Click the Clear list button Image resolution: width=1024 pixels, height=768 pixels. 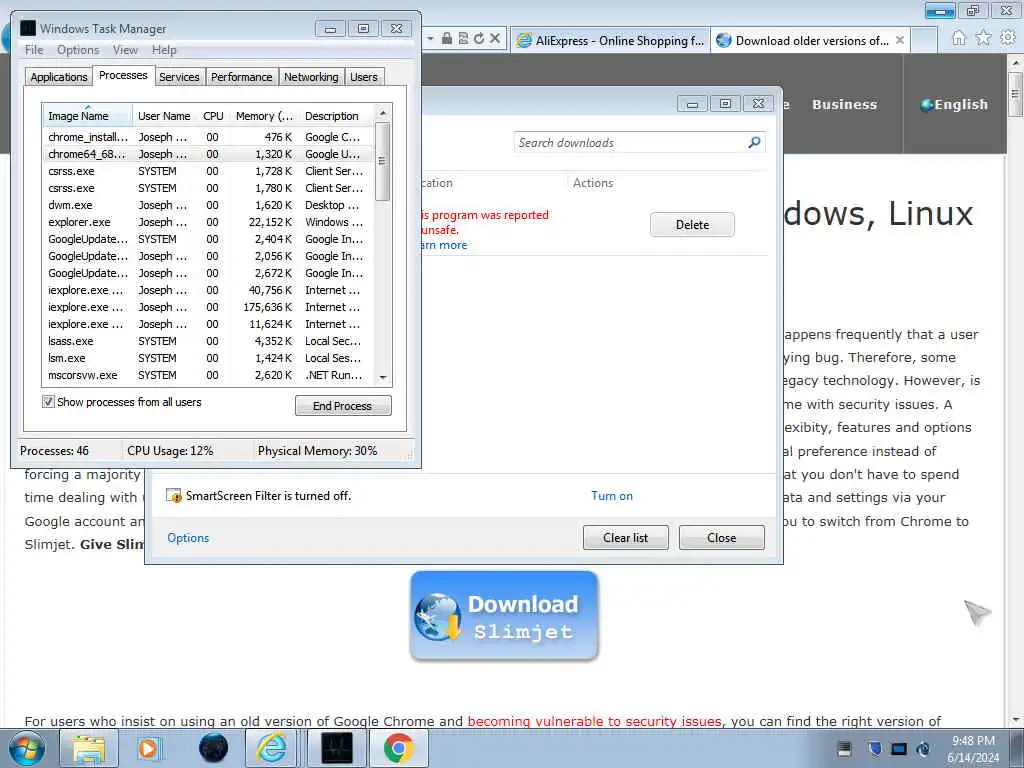[626, 537]
